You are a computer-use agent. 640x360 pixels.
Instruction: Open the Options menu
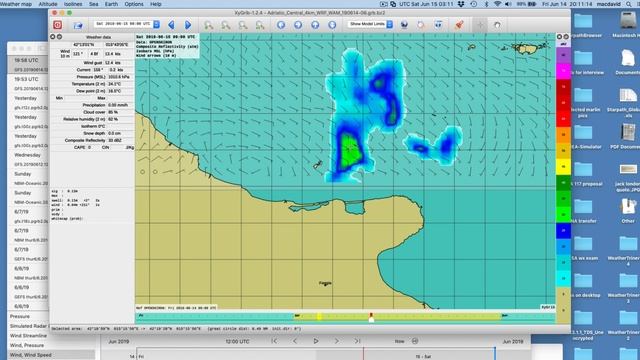(x=134, y=4)
